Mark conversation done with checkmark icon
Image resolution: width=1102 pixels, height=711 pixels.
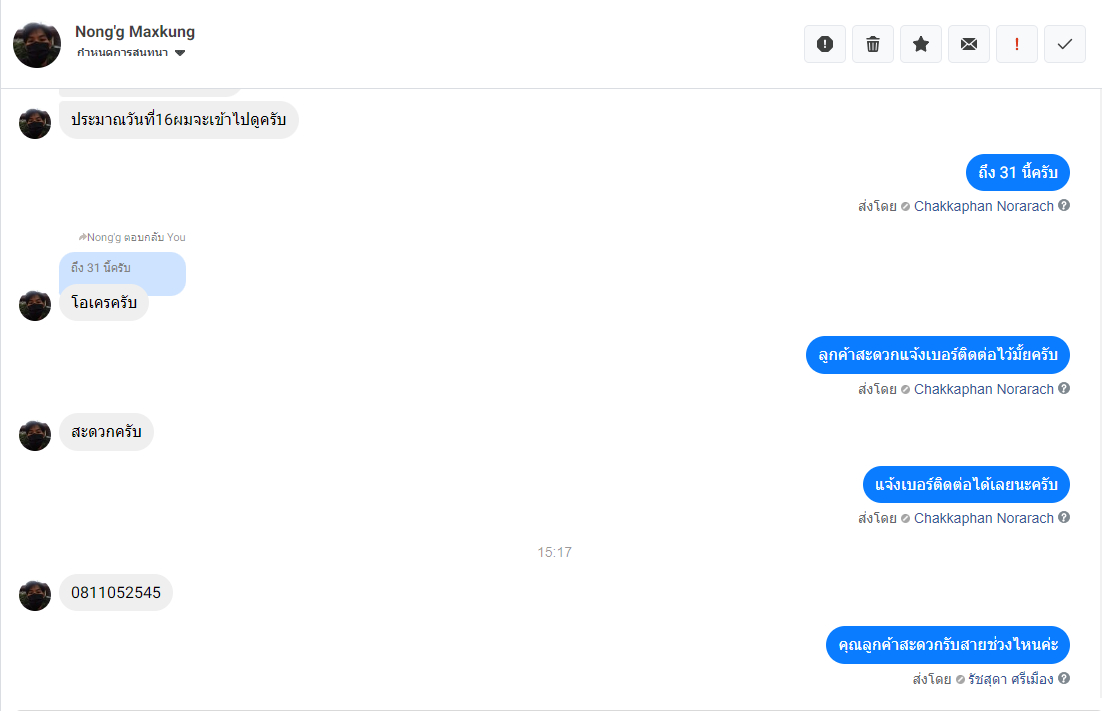(x=1065, y=44)
